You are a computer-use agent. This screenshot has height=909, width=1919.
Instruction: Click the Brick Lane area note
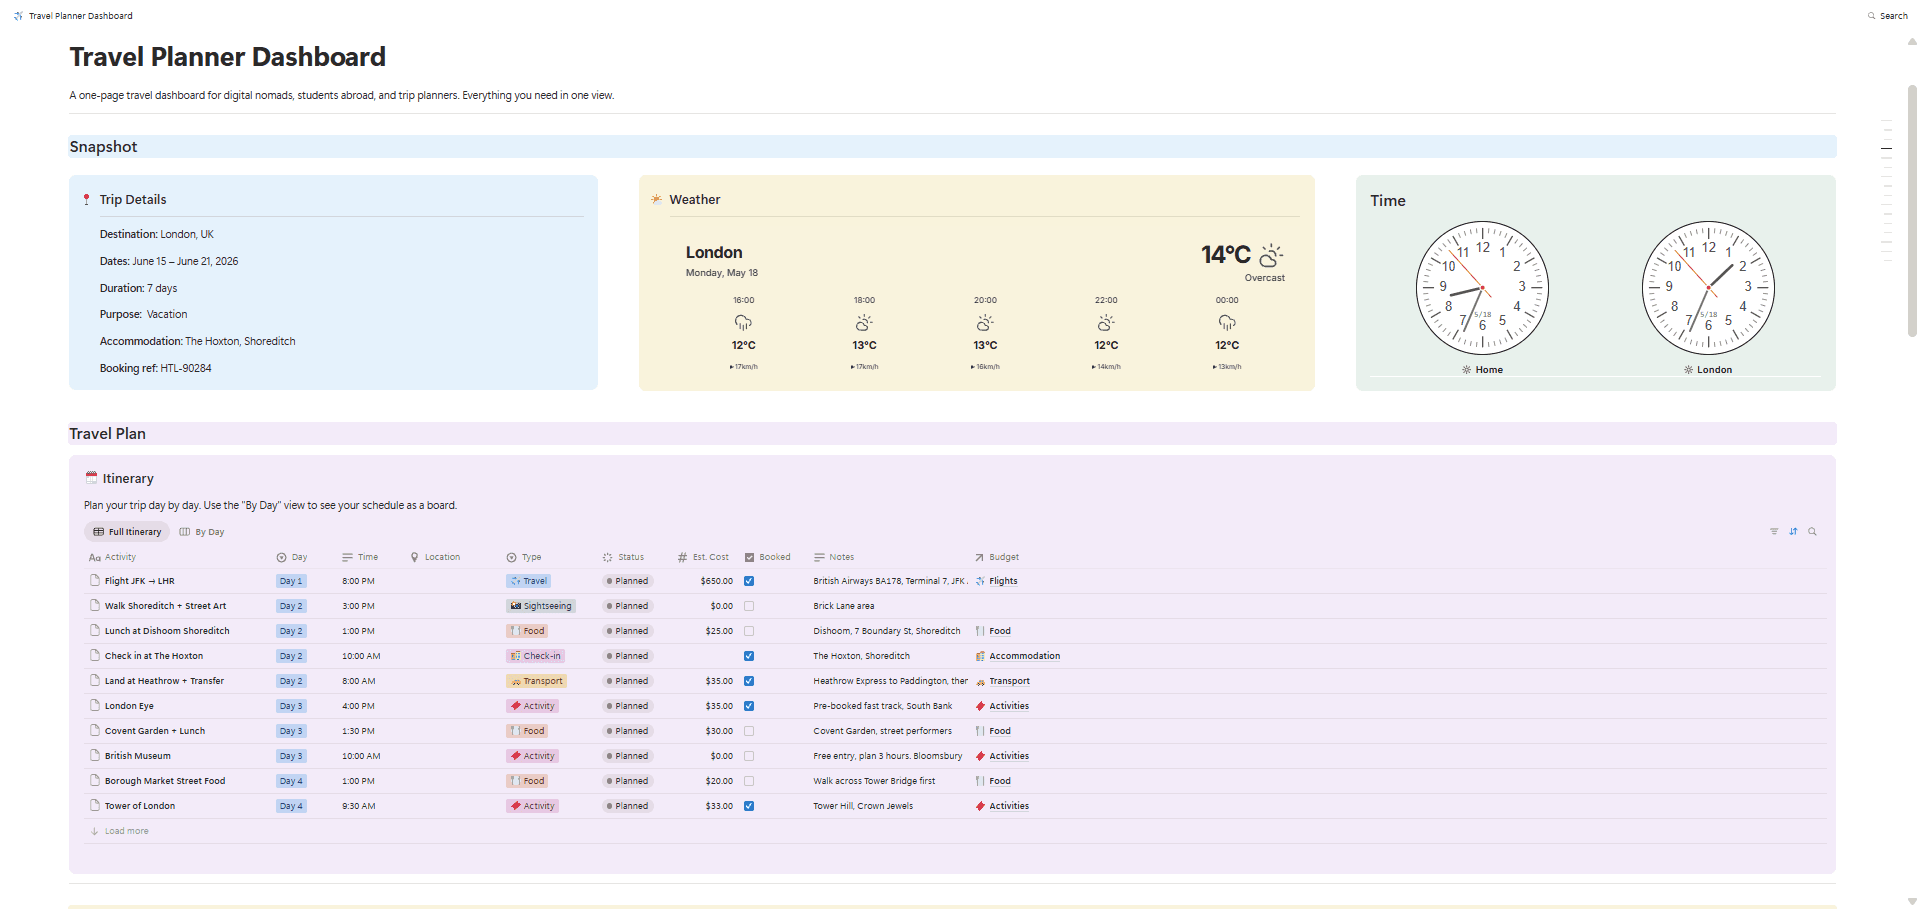[843, 606]
